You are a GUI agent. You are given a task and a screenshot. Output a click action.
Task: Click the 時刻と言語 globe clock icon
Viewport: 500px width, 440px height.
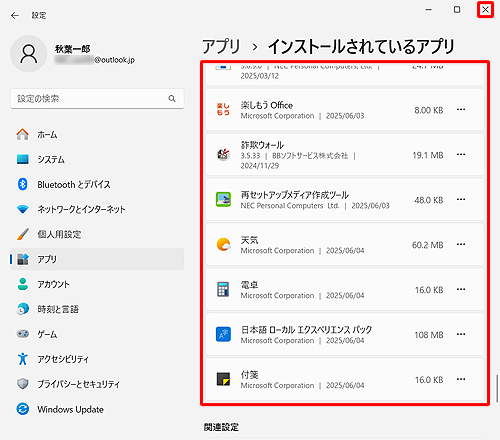(x=23, y=309)
